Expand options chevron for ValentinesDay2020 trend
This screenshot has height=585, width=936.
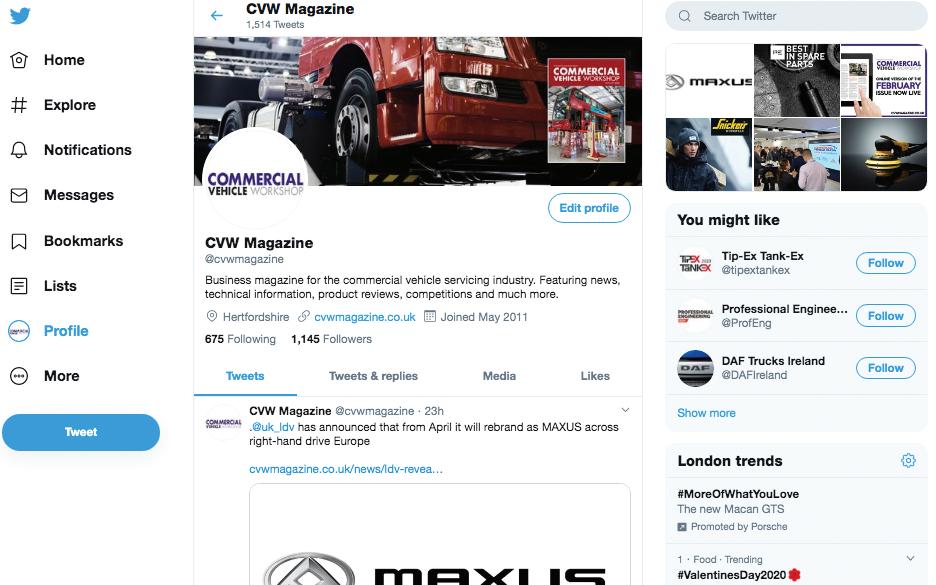pos(910,559)
